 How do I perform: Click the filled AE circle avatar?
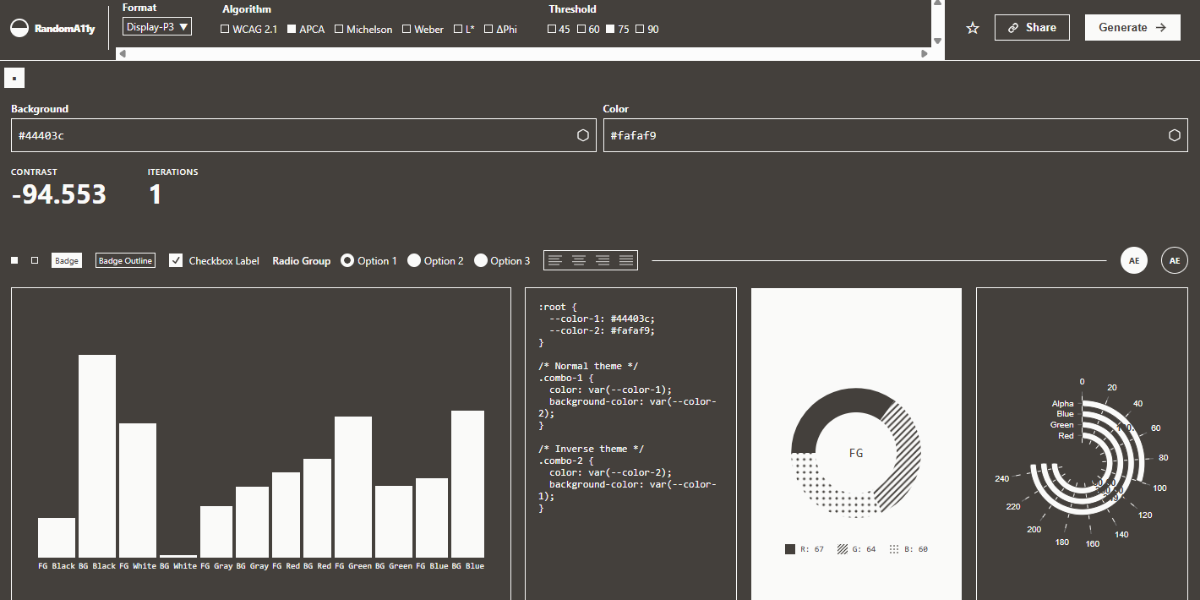(x=1134, y=260)
